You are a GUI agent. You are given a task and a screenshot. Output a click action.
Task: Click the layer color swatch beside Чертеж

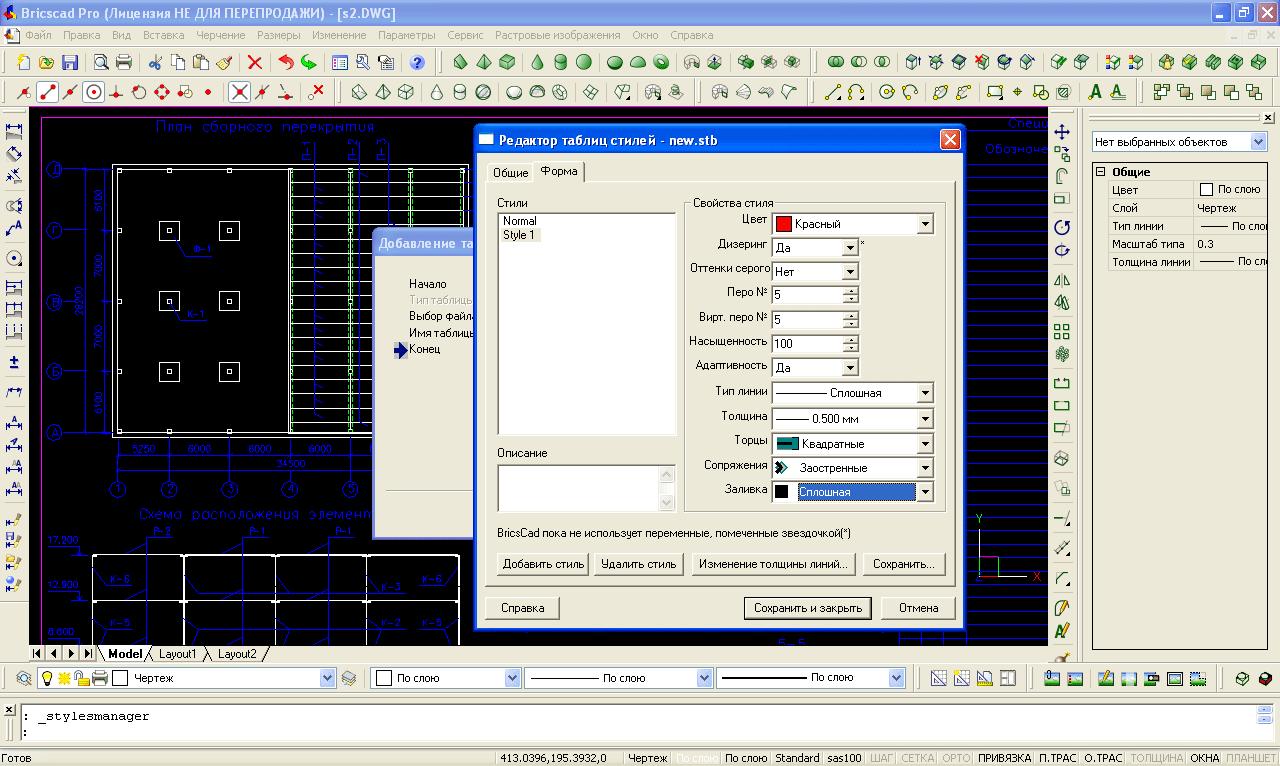pos(120,678)
